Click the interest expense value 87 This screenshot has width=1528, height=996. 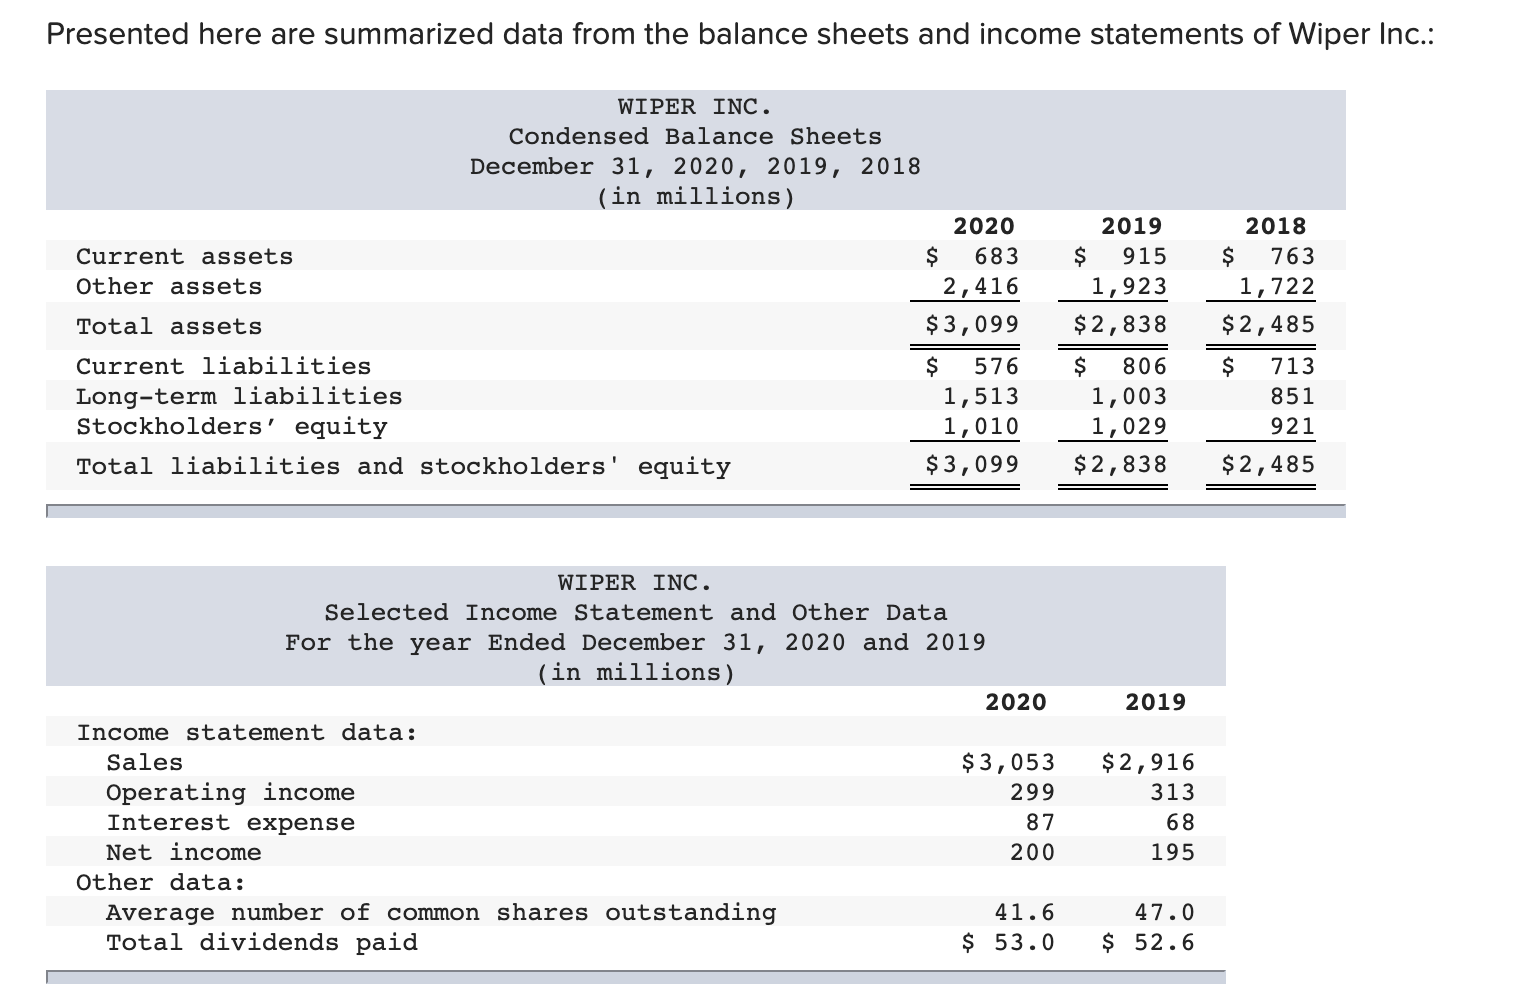pyautogui.click(x=1040, y=823)
